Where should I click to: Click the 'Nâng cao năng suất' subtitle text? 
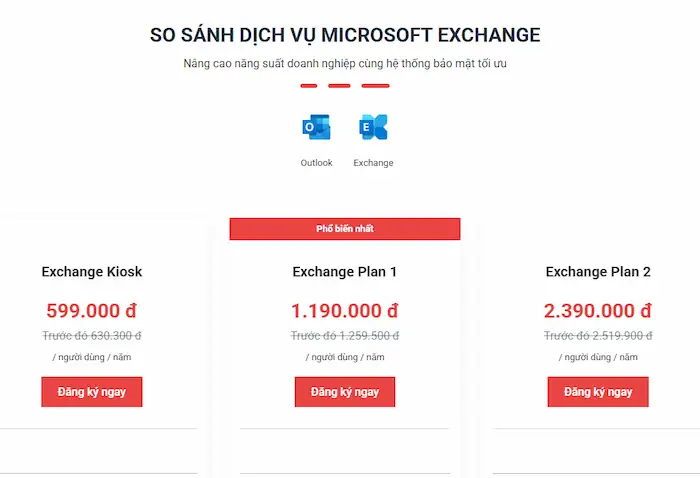coord(345,64)
